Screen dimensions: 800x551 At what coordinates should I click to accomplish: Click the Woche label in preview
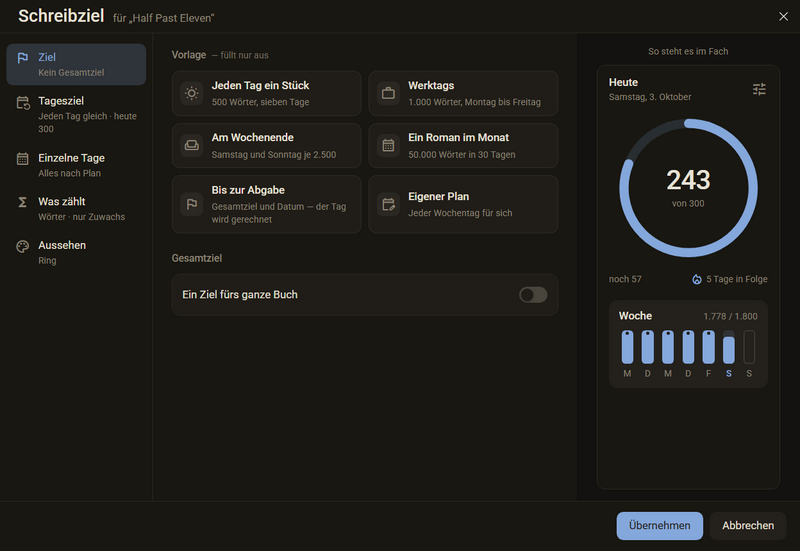[635, 316]
